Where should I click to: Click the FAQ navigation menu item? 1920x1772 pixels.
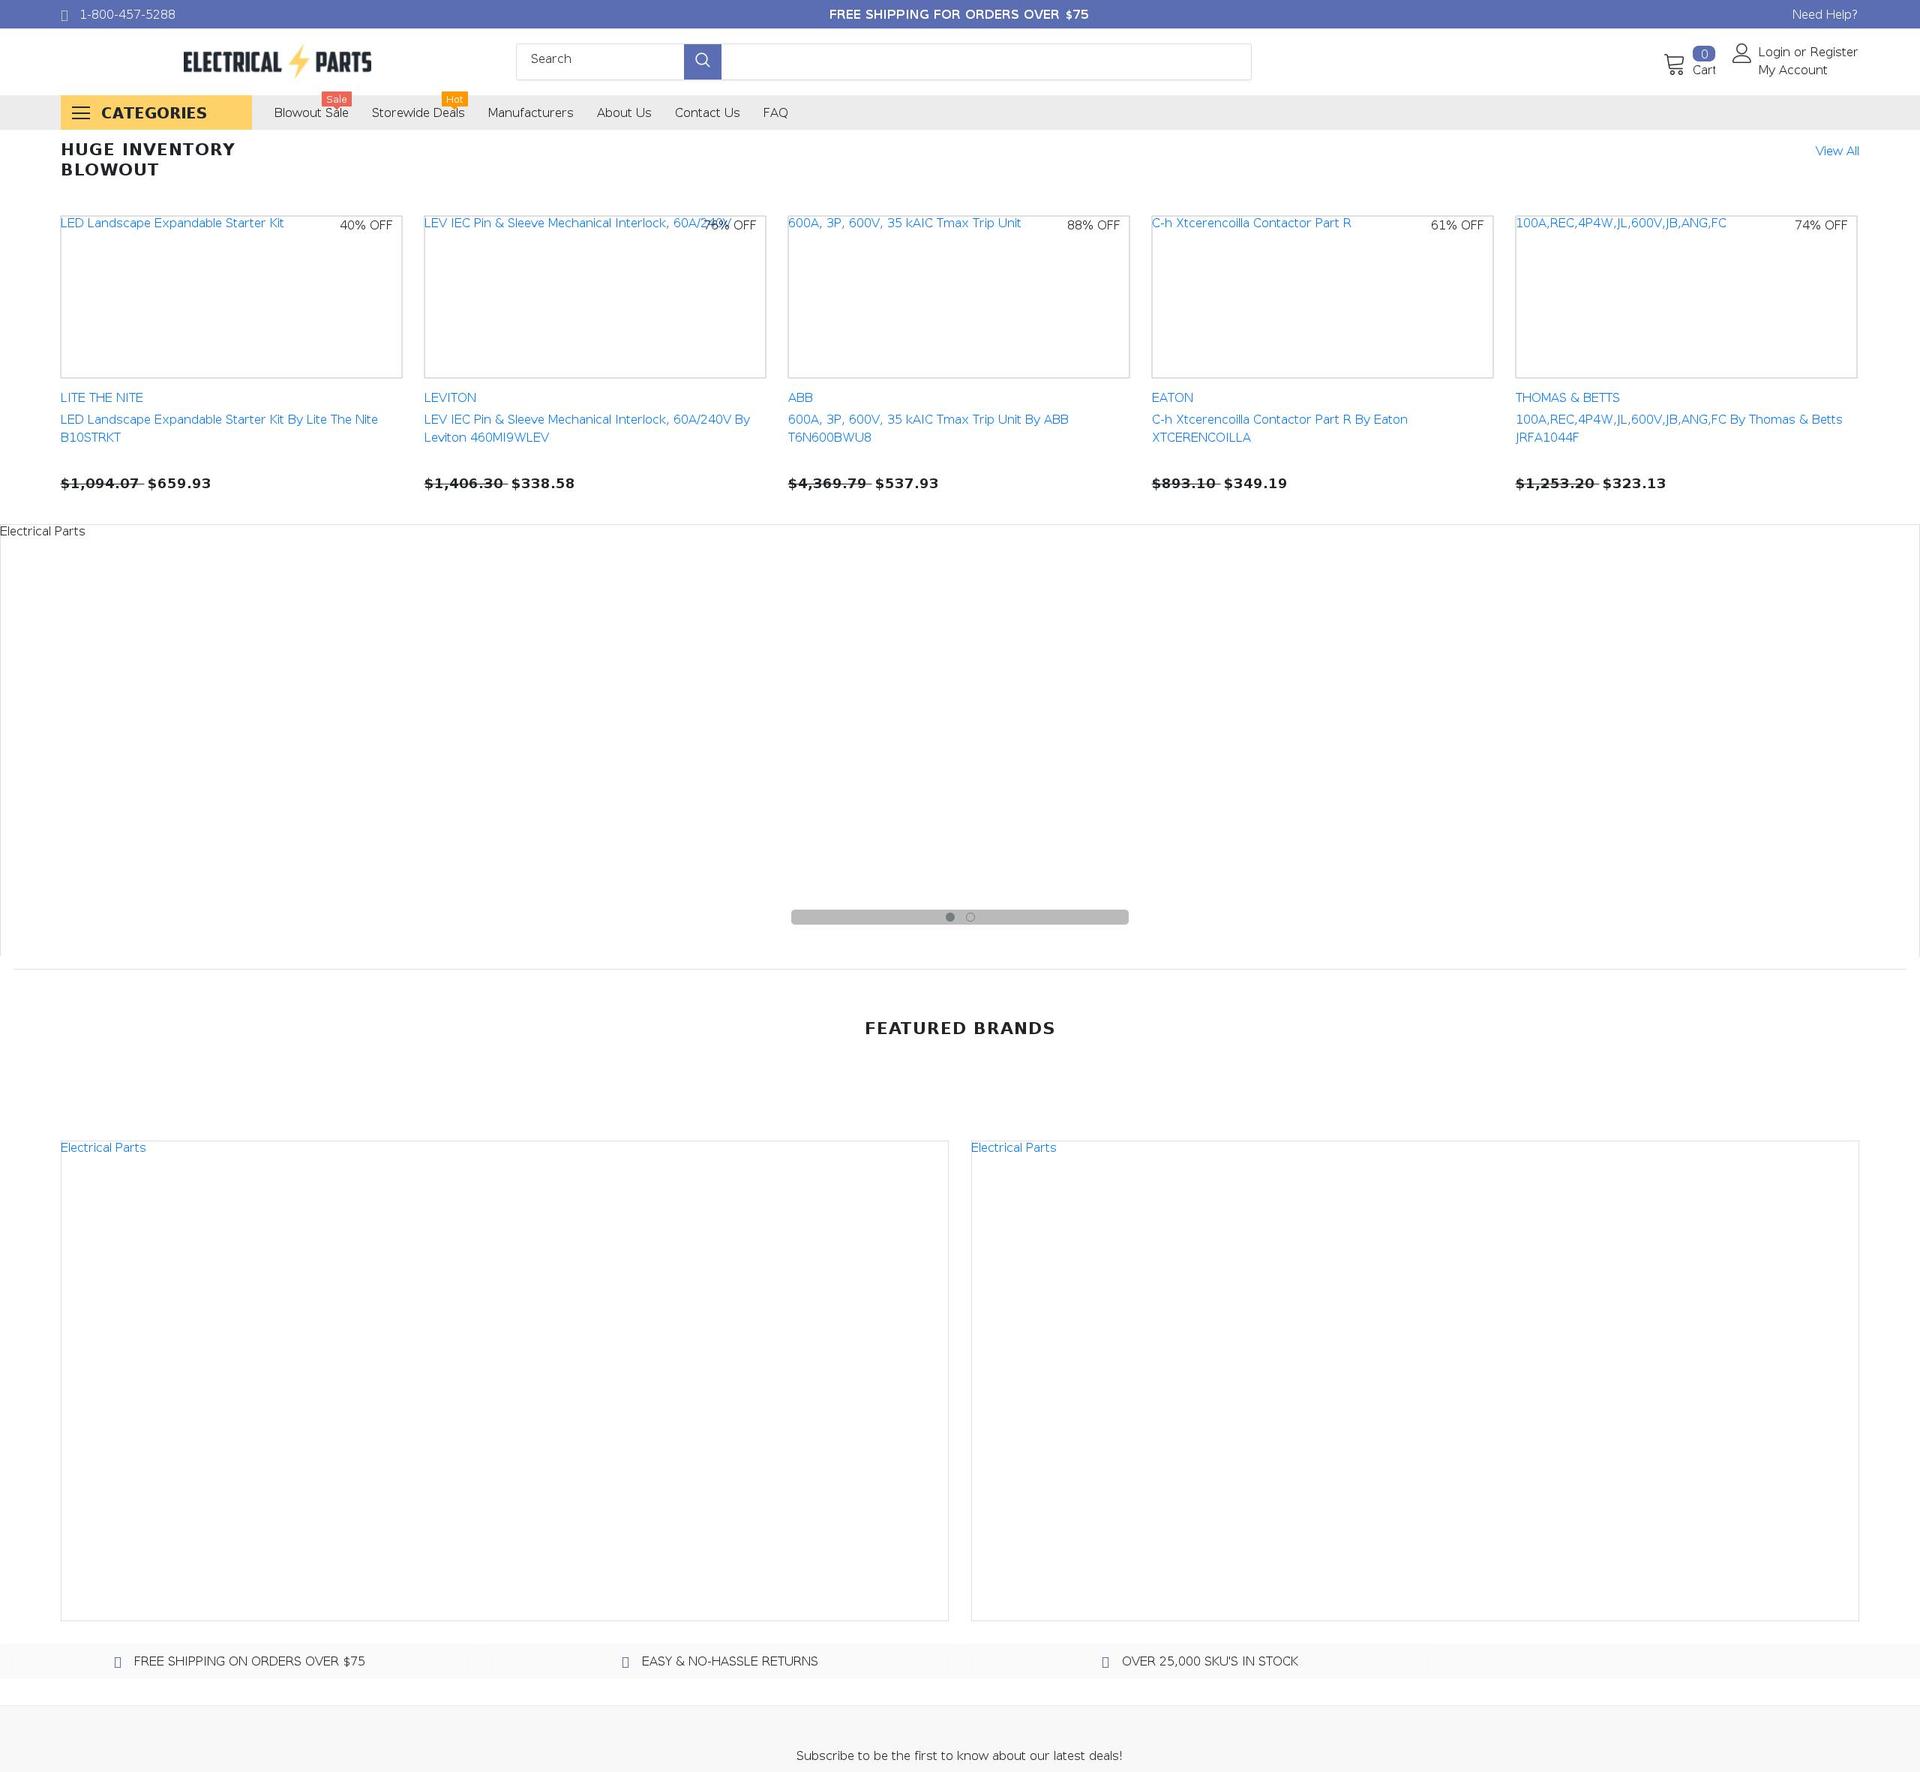774,112
